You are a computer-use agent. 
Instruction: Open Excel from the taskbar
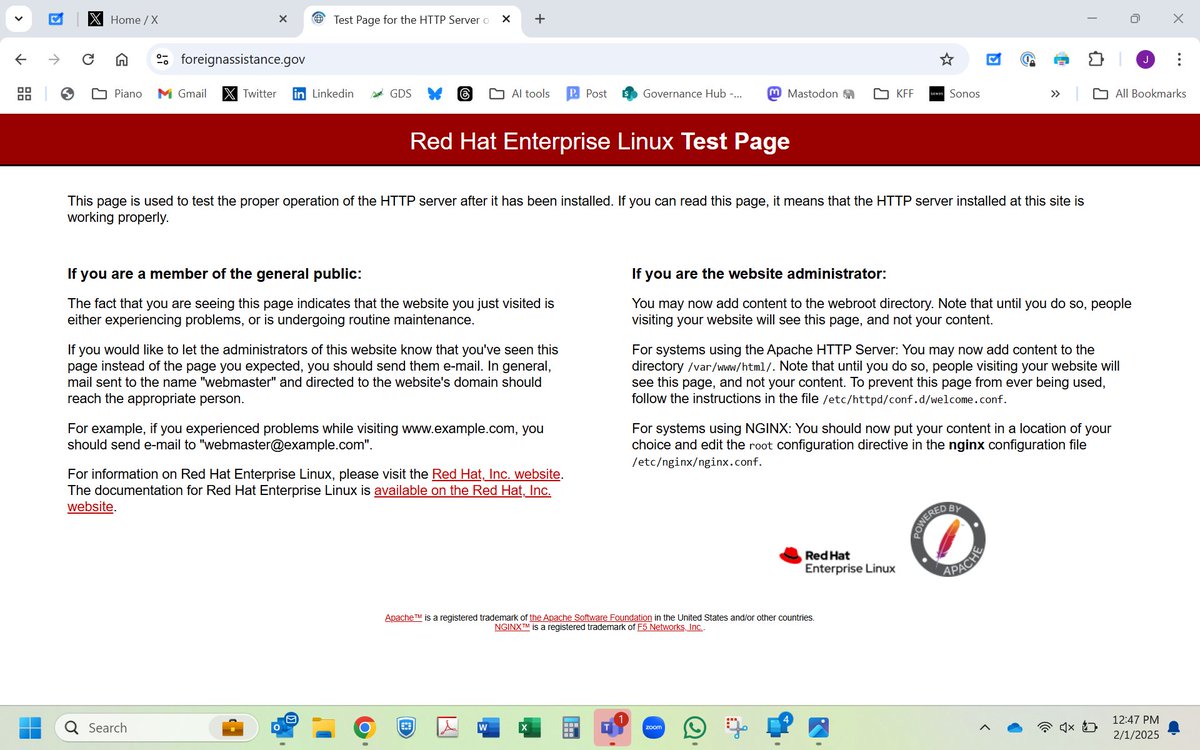coord(529,727)
